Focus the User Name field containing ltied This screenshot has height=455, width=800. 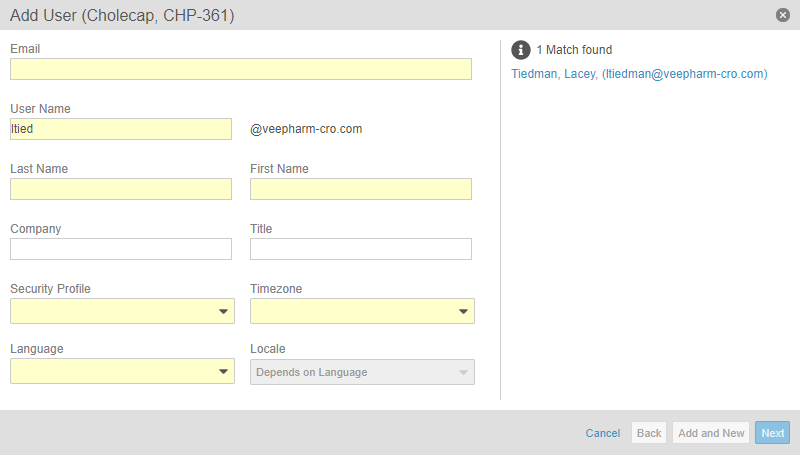(x=121, y=129)
